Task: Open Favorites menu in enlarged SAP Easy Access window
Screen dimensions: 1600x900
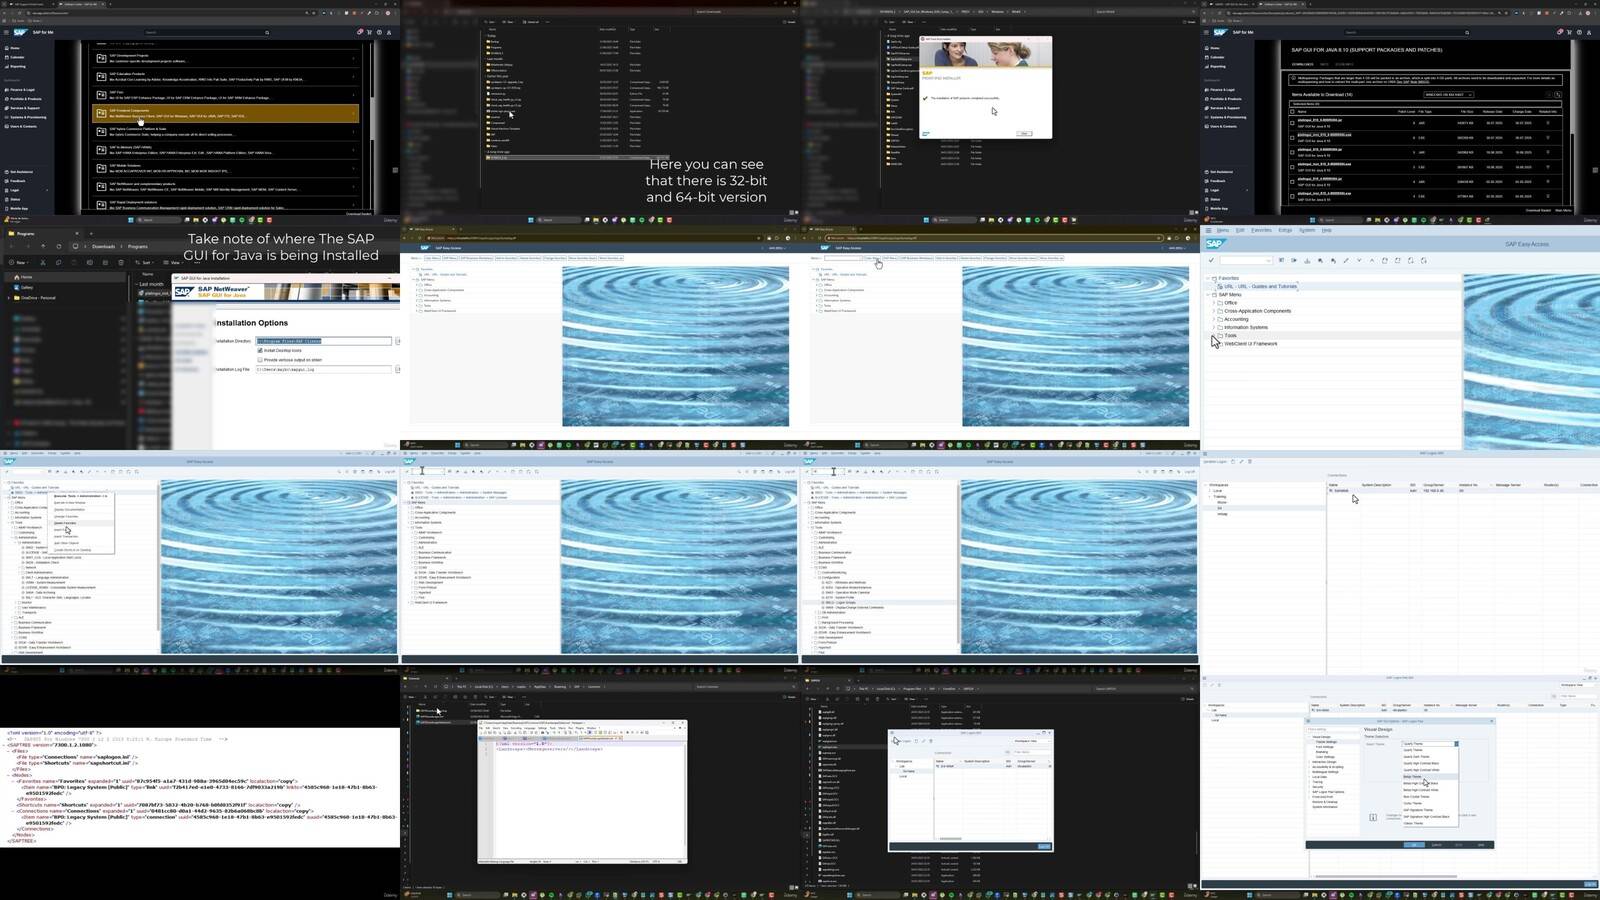Action: click(x=1261, y=230)
